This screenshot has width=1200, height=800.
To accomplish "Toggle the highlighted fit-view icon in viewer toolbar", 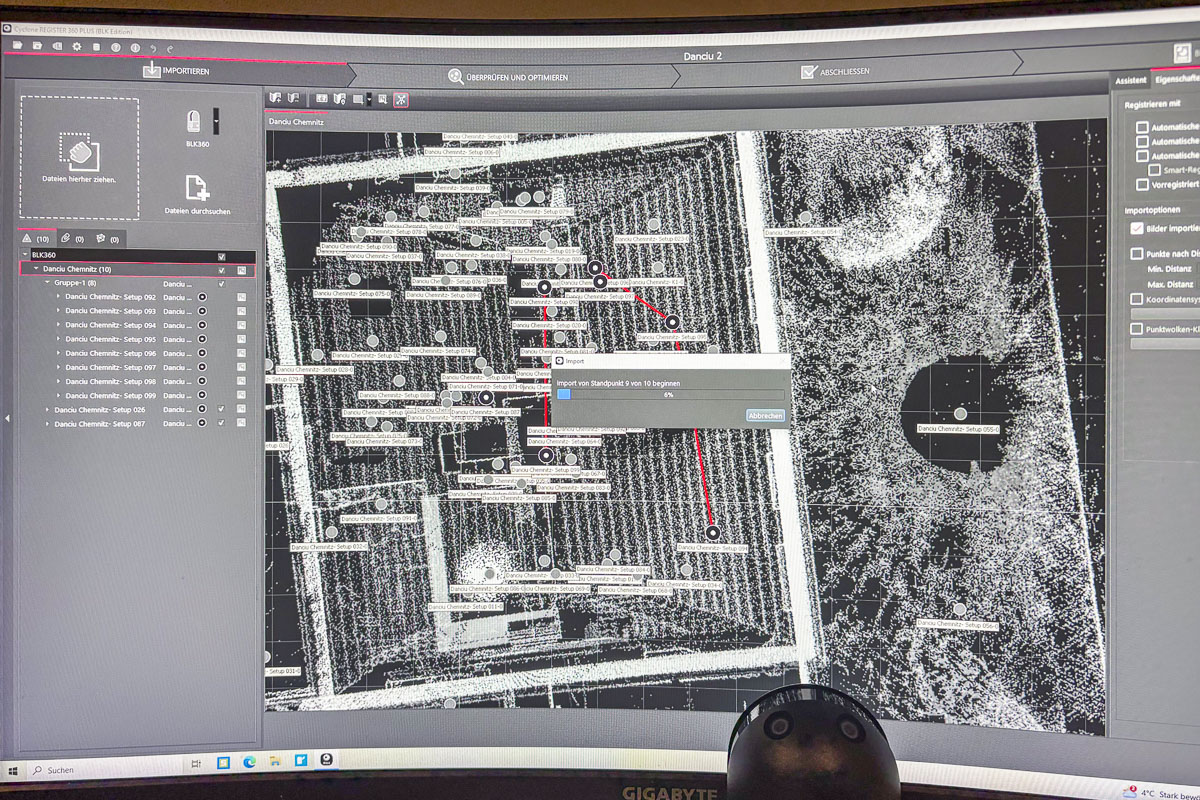I will pyautogui.click(x=401, y=99).
